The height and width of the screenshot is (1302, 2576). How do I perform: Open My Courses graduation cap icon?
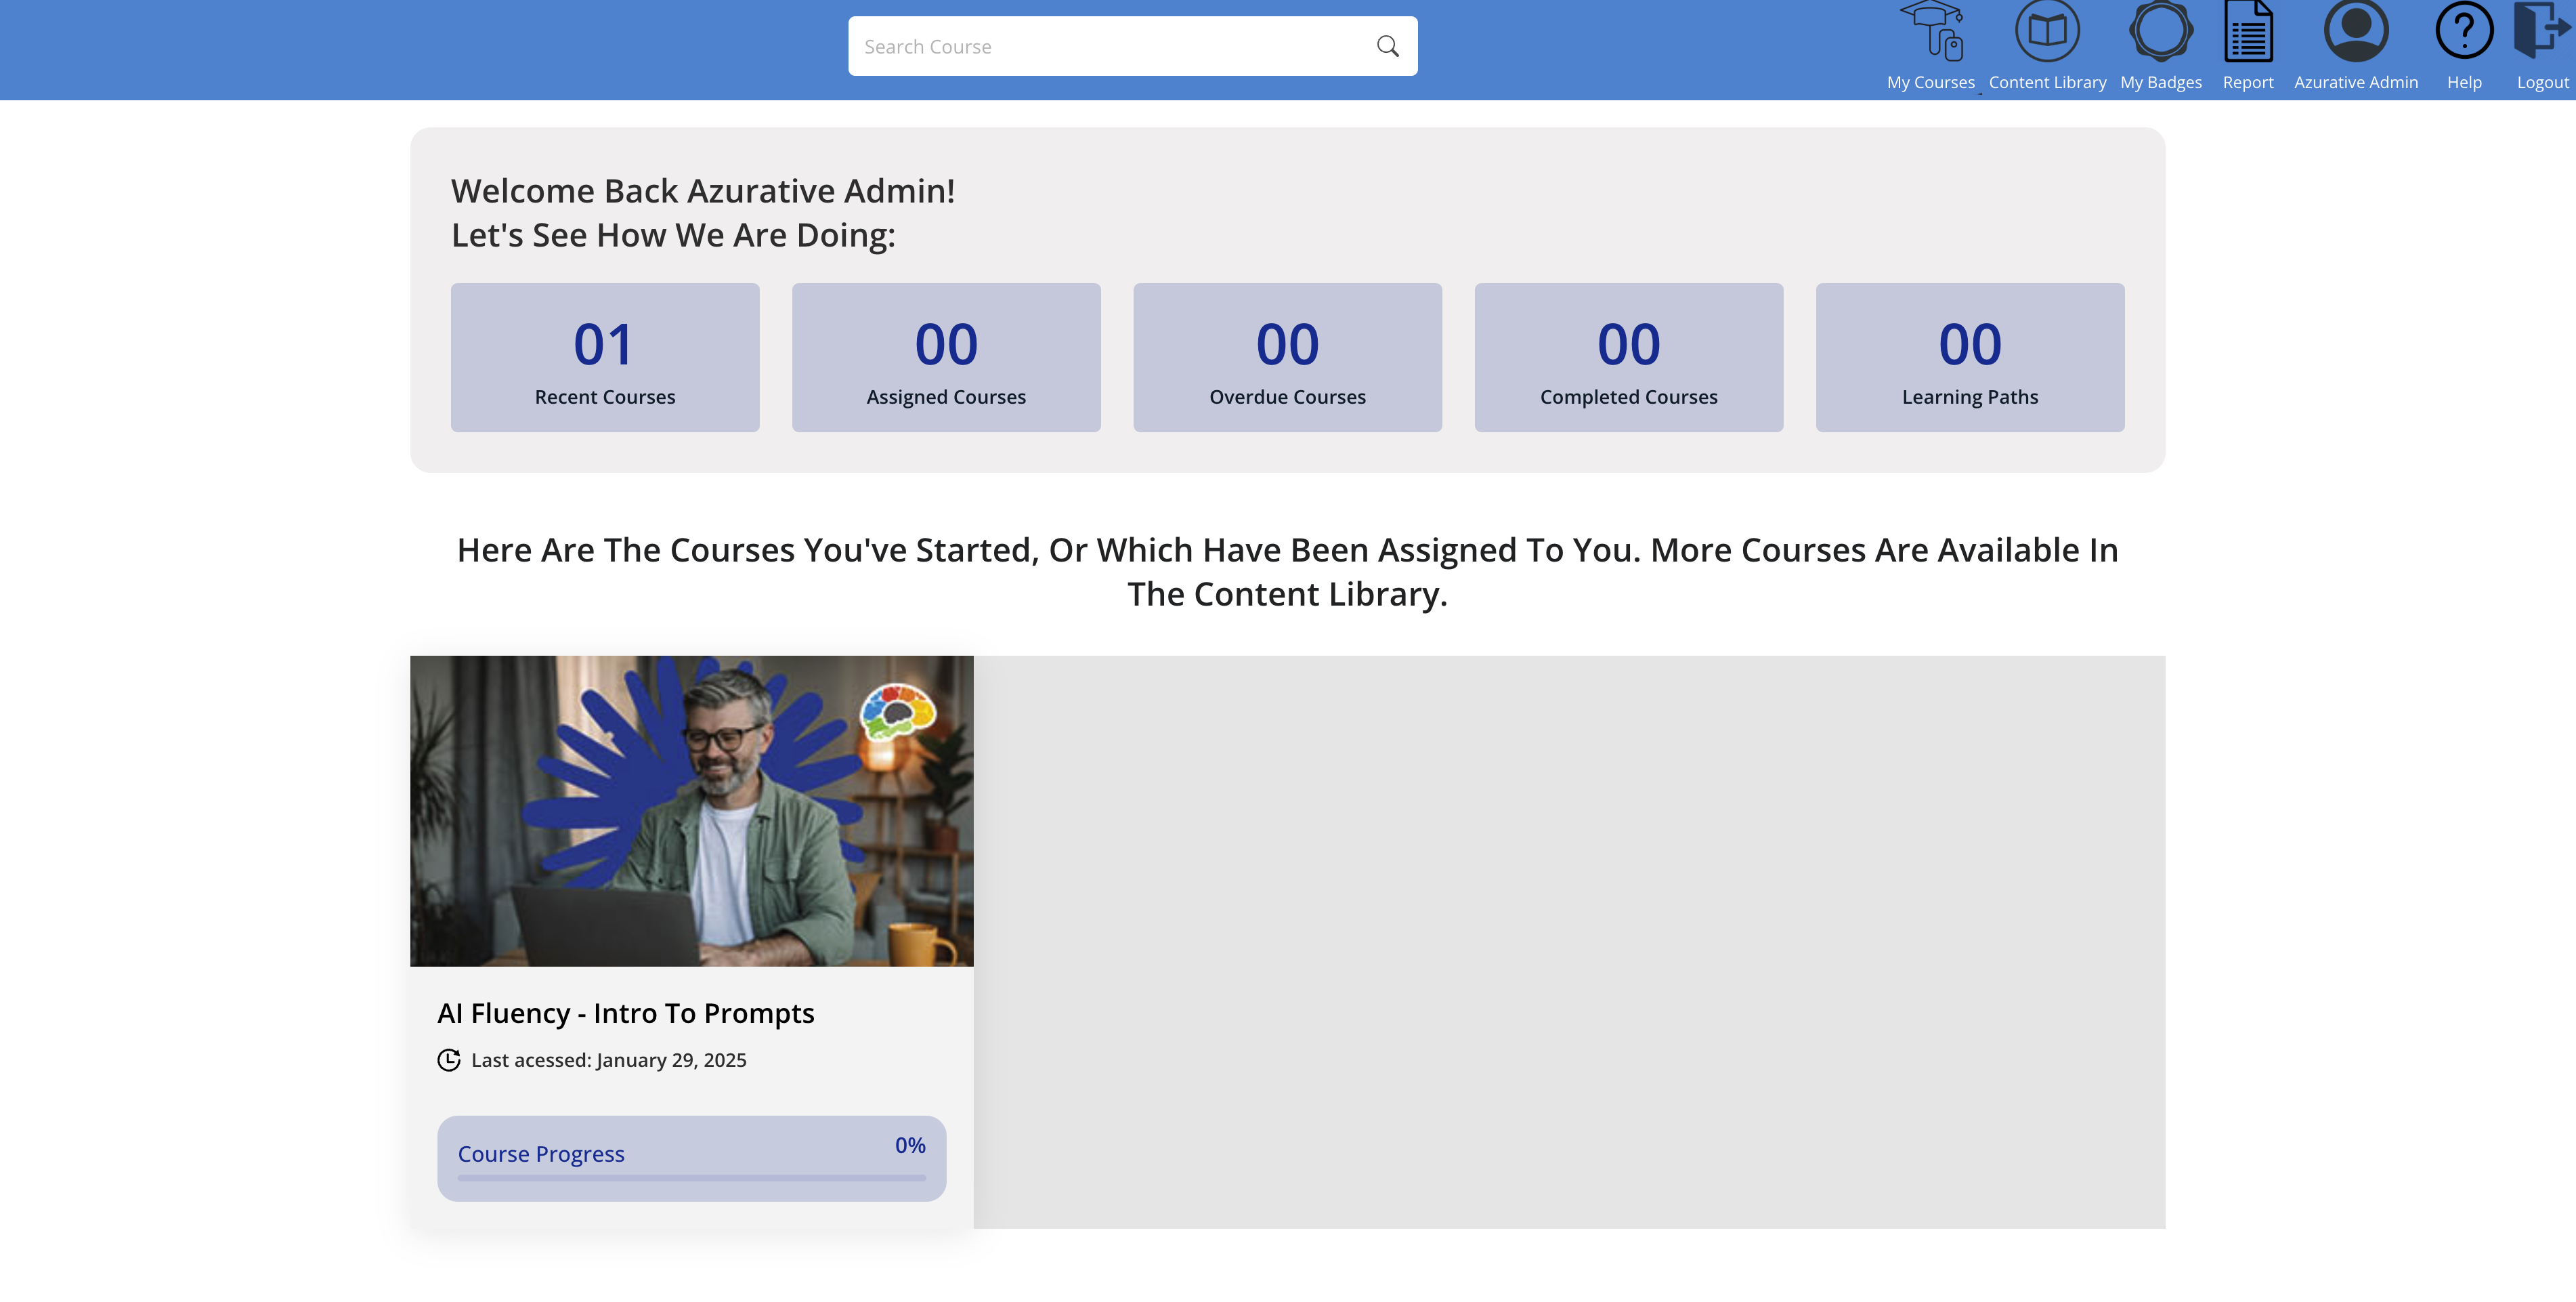[1932, 31]
